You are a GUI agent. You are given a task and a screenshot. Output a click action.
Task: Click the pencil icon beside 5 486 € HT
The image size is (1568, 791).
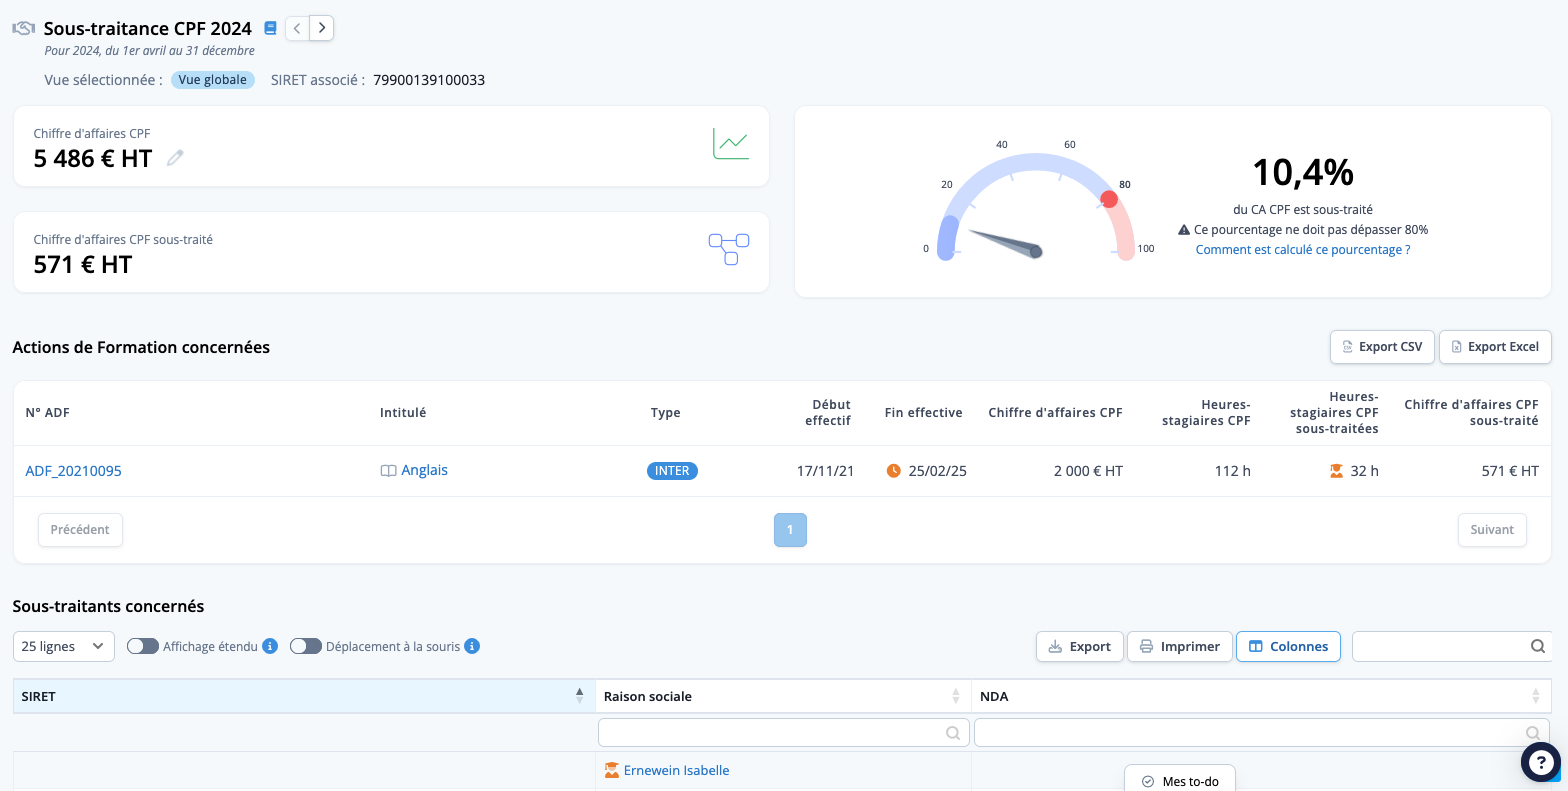(x=175, y=157)
